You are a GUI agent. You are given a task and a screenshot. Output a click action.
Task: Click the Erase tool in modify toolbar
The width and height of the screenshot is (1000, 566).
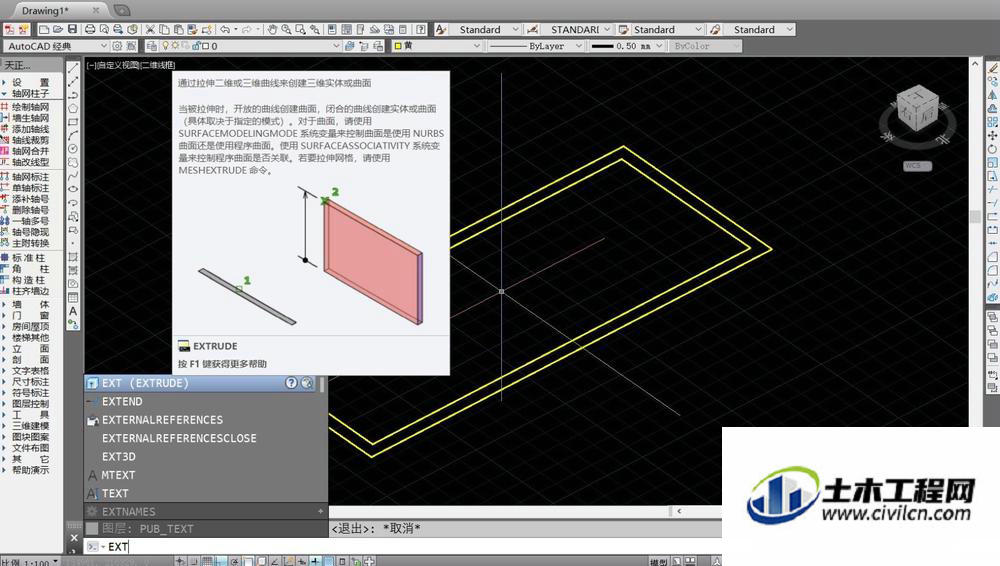992,68
